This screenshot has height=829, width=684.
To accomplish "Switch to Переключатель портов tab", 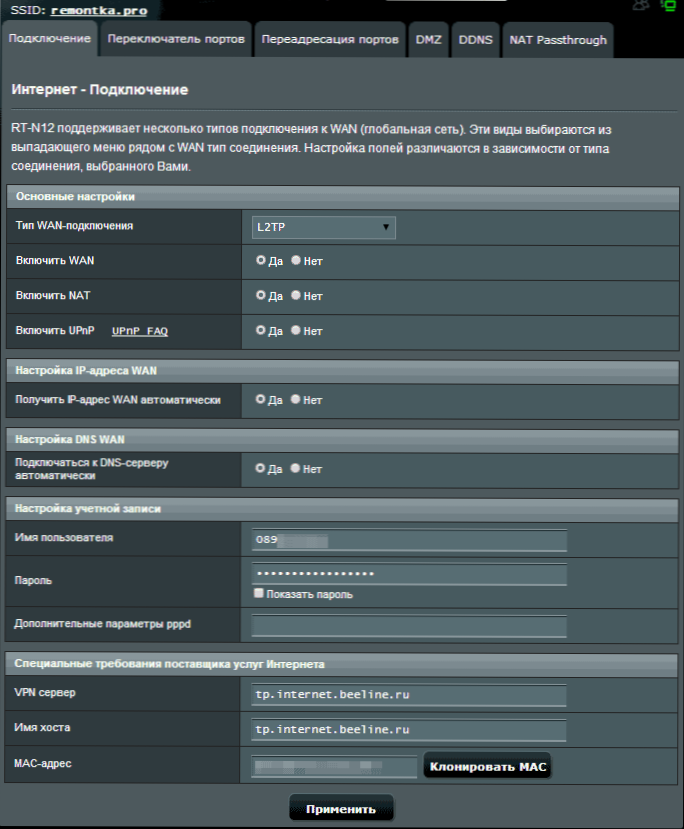I will 176,39.
